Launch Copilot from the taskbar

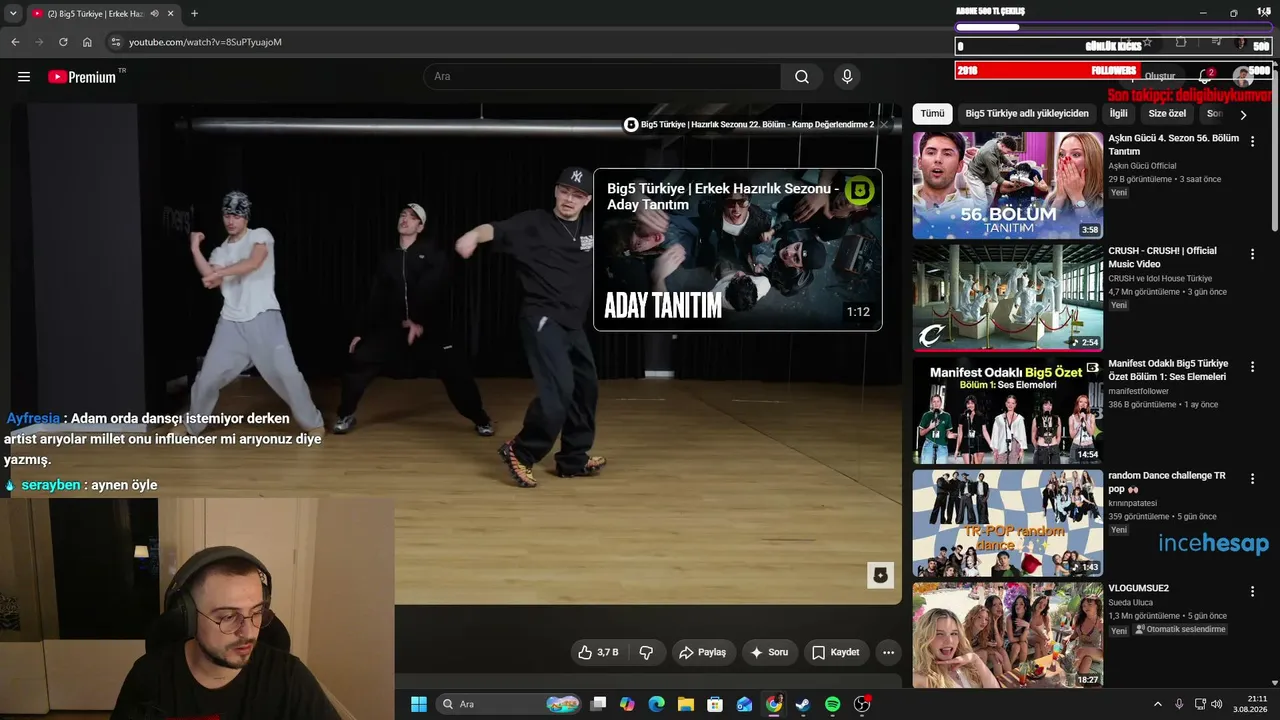pos(627,704)
